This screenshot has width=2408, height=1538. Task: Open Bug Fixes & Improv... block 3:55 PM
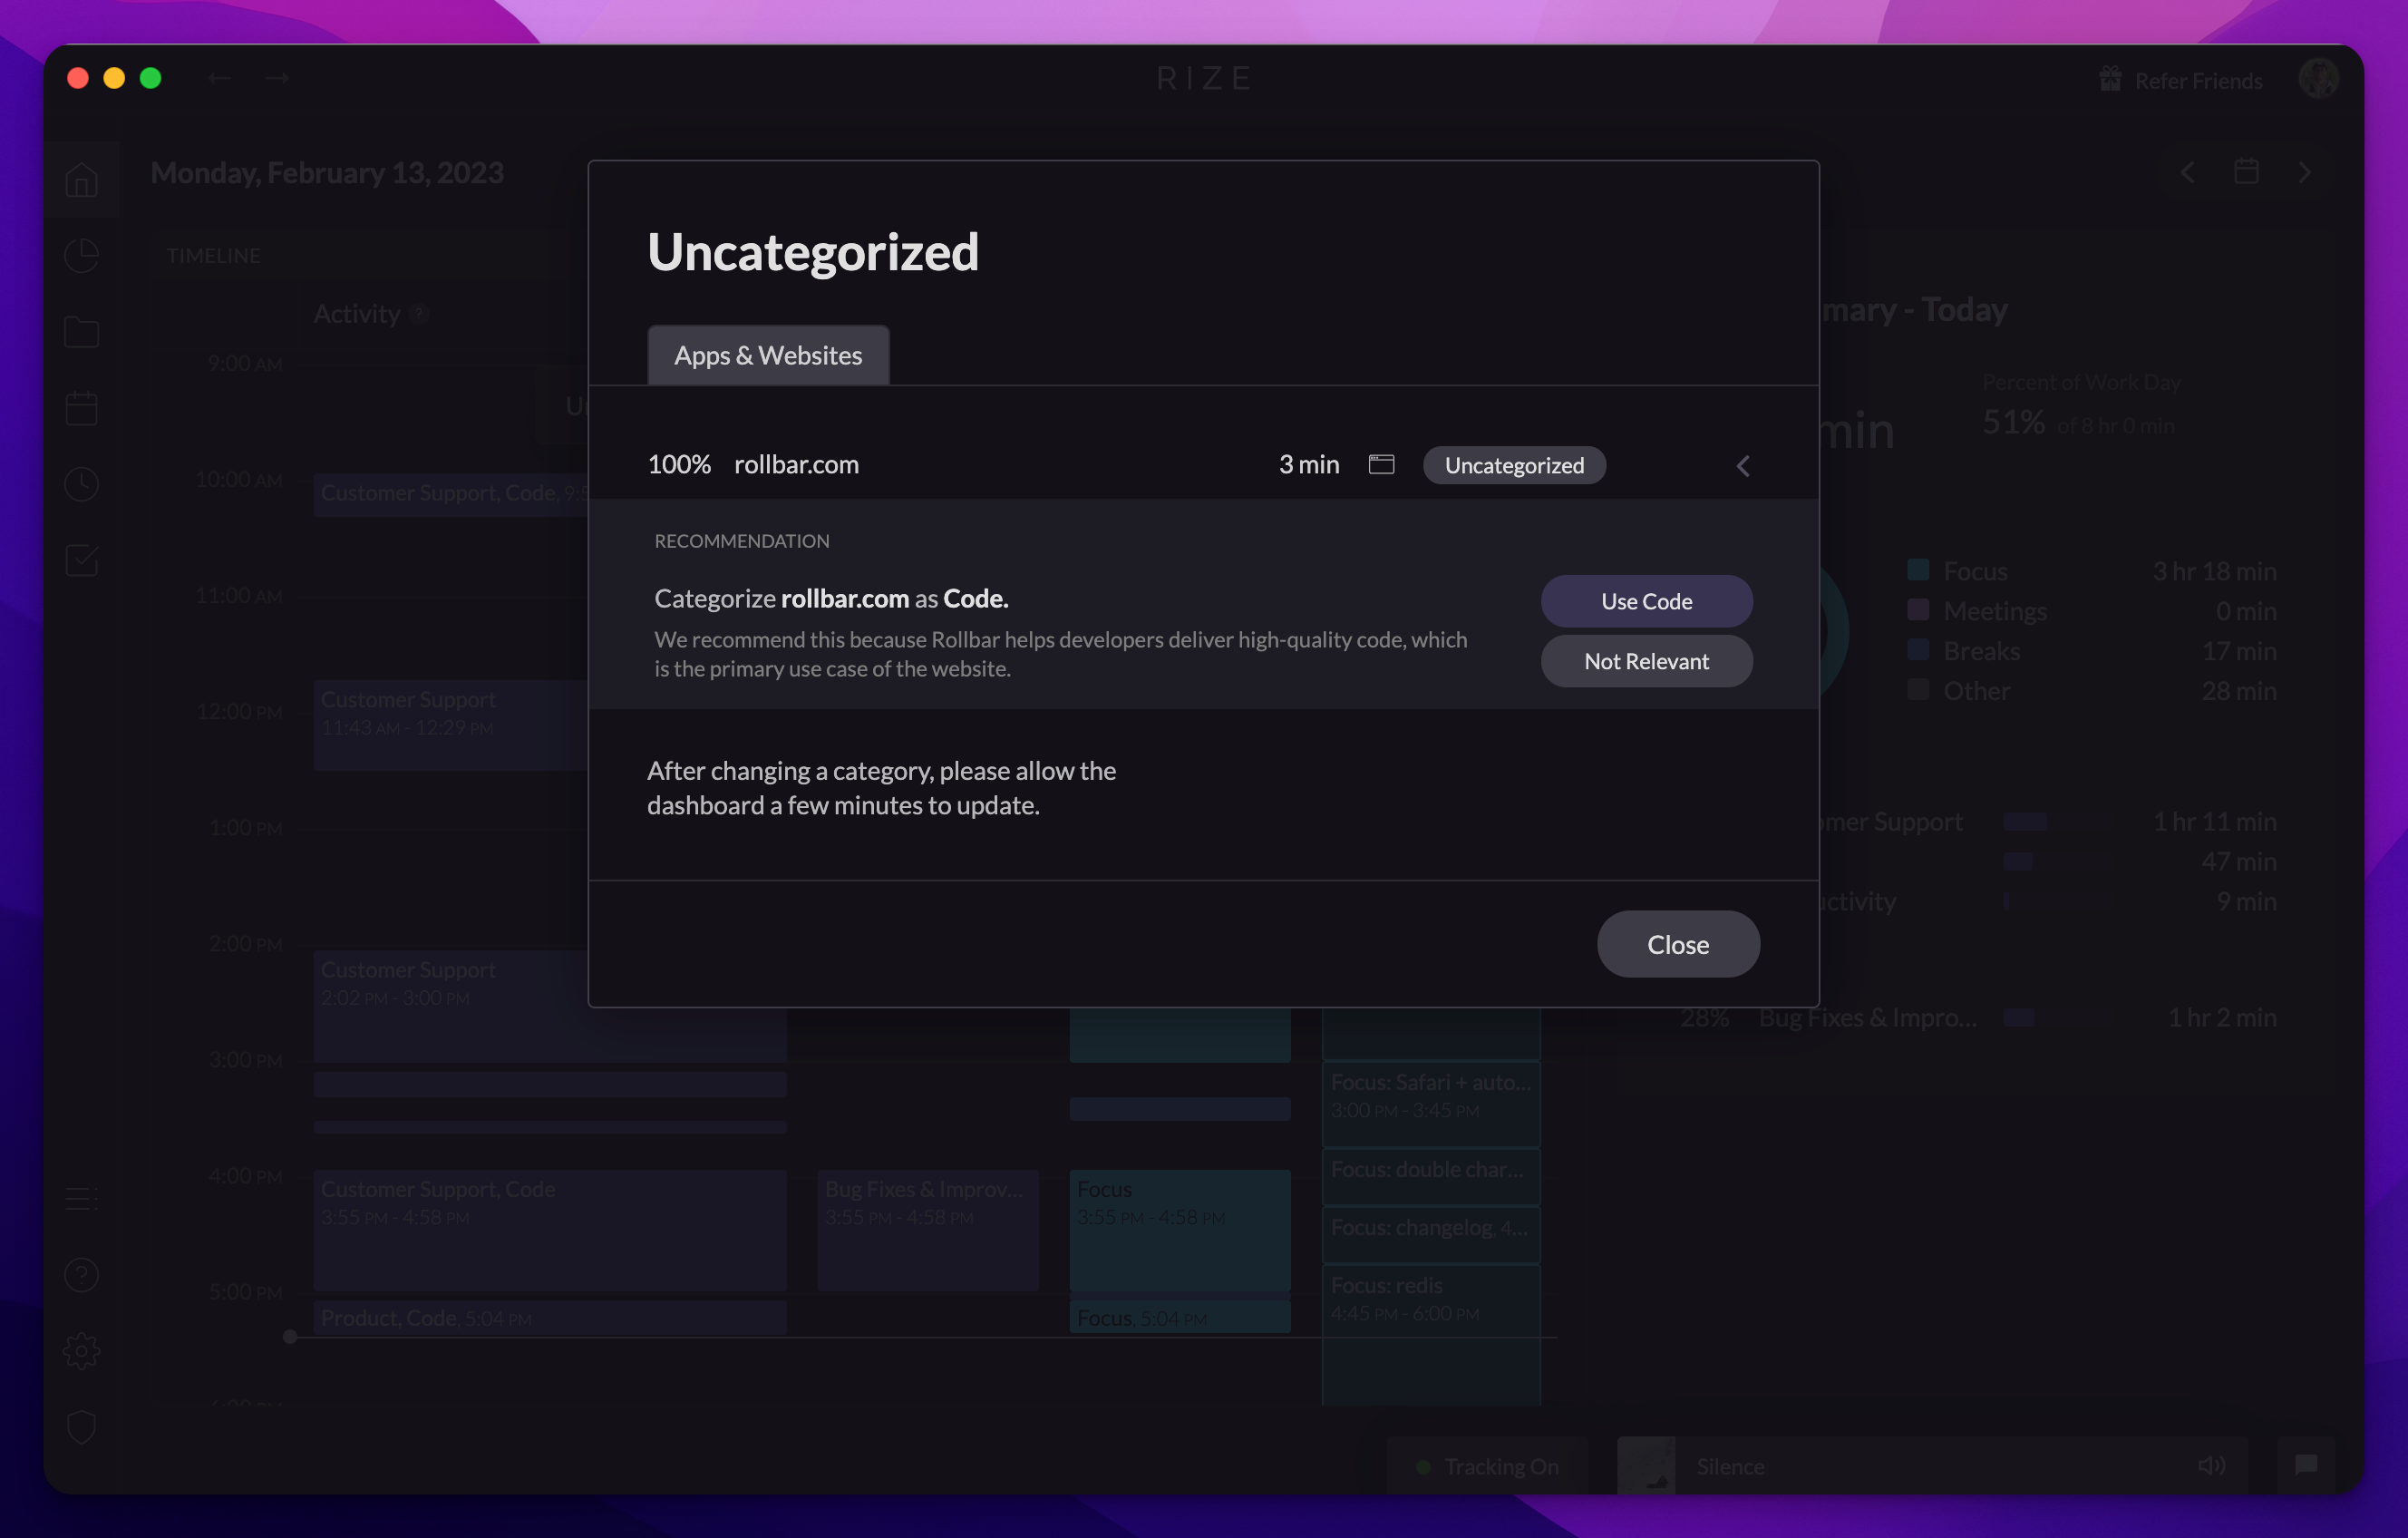(928, 1229)
